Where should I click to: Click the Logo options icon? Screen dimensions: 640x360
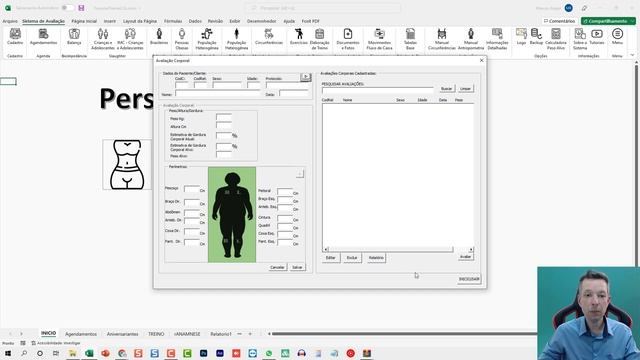click(x=521, y=37)
